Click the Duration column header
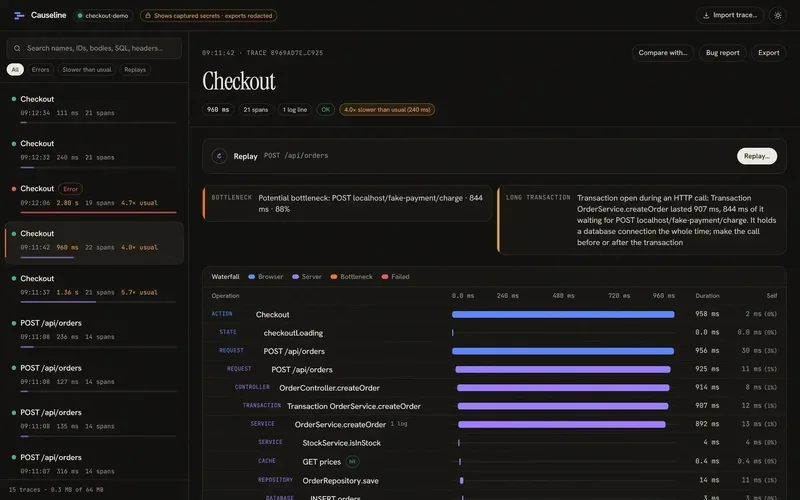Screen dimensions: 800x500 click(x=707, y=296)
